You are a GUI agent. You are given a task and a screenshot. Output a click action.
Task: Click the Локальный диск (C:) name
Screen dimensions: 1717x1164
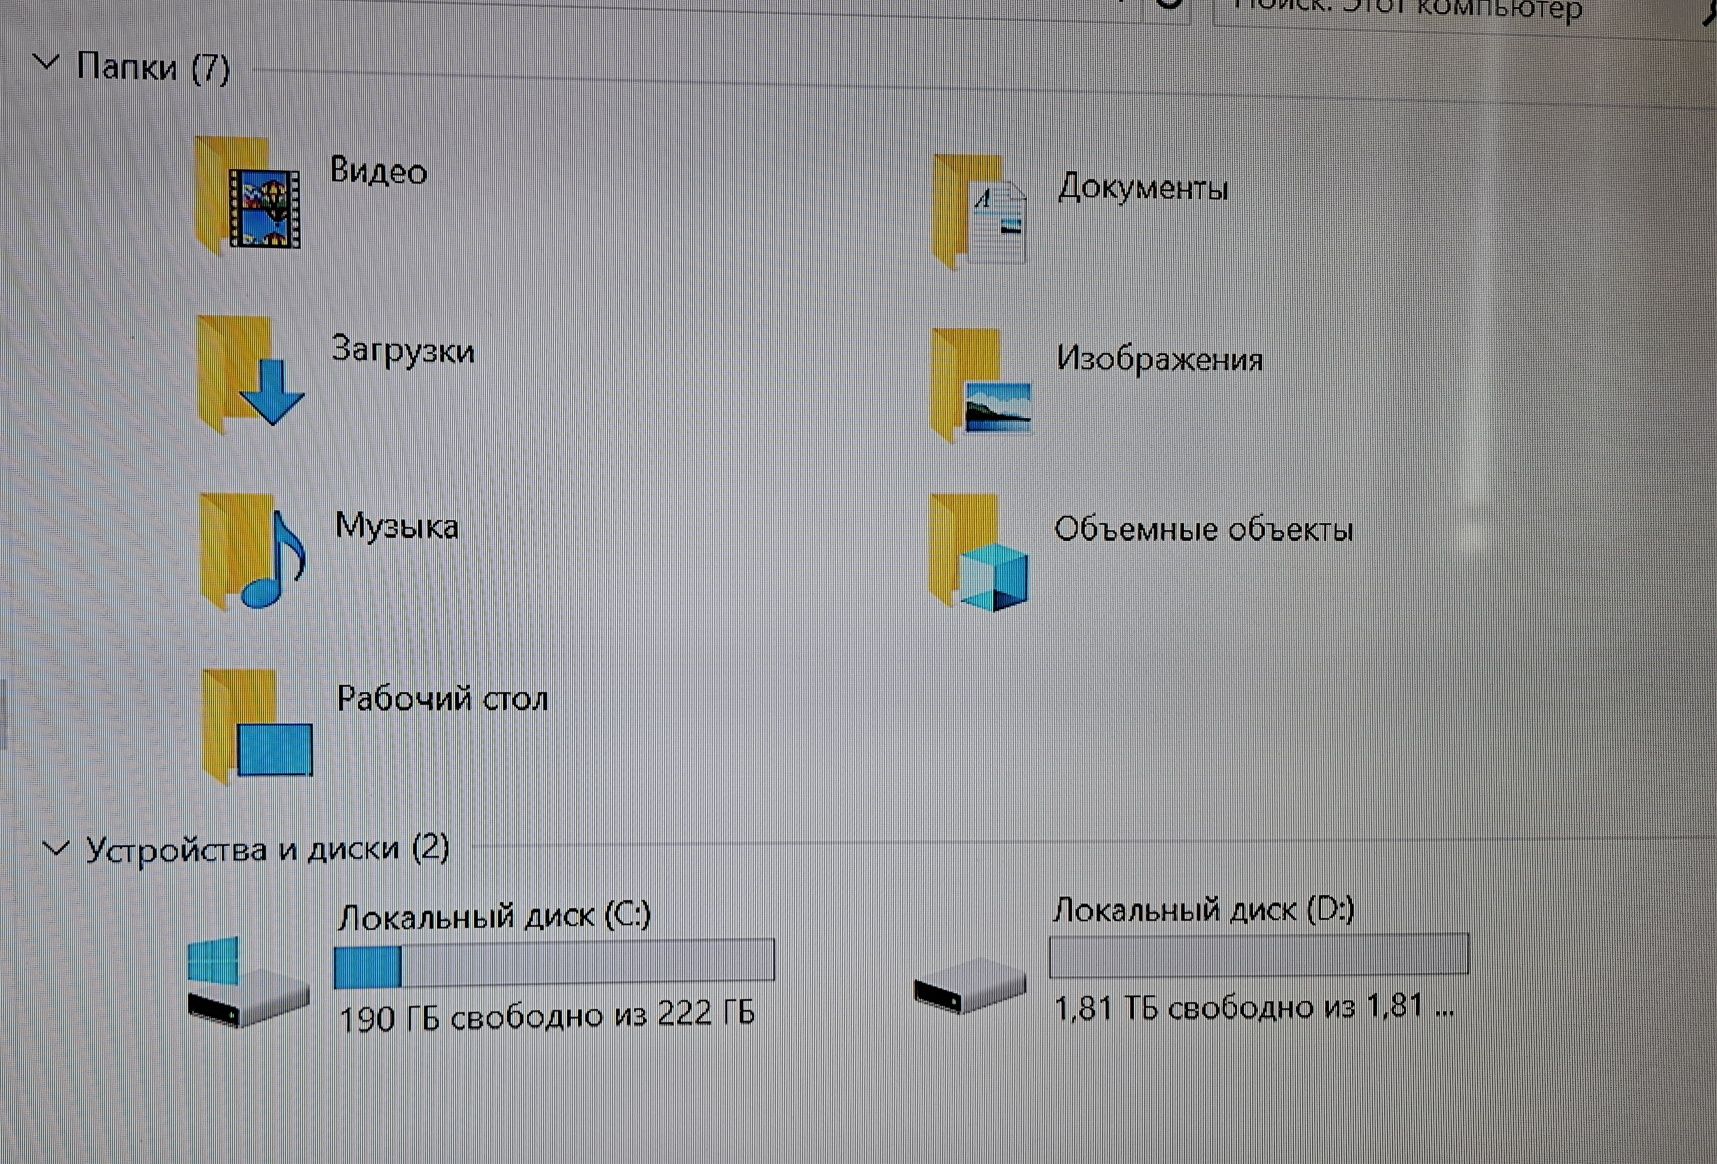pyautogui.click(x=494, y=915)
